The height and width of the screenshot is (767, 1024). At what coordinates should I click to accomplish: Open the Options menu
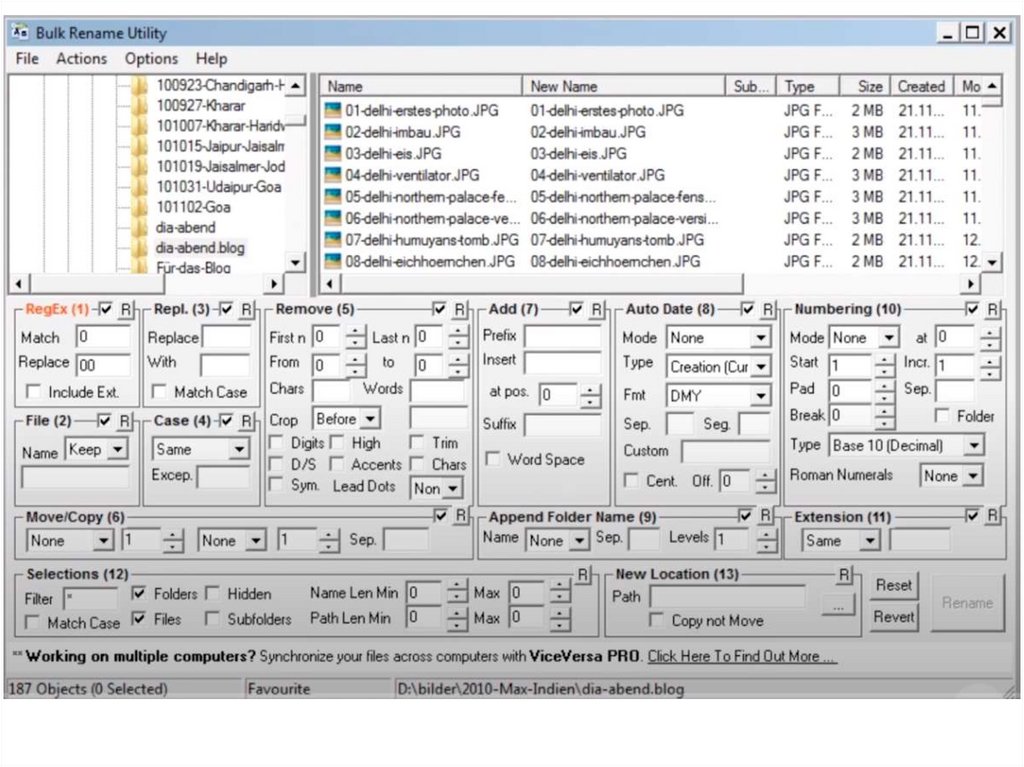(x=151, y=59)
